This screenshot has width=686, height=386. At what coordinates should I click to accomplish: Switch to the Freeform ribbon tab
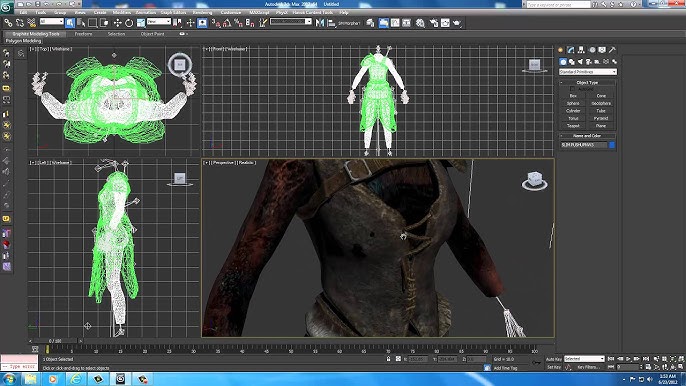tap(83, 34)
